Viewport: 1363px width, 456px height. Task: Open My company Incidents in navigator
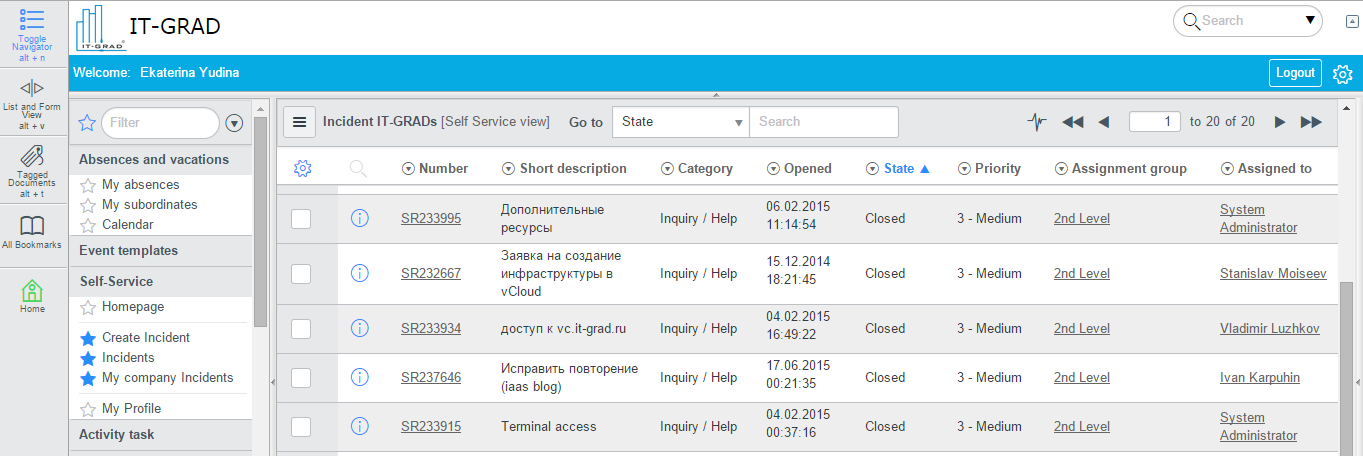pos(167,378)
